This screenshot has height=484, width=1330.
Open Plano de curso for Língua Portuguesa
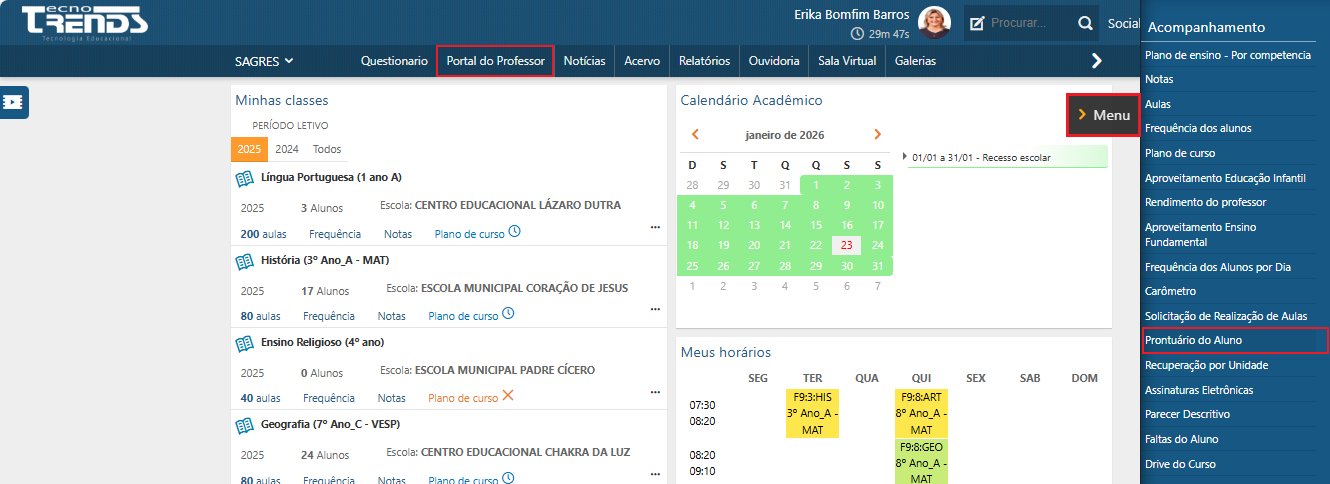tap(469, 234)
